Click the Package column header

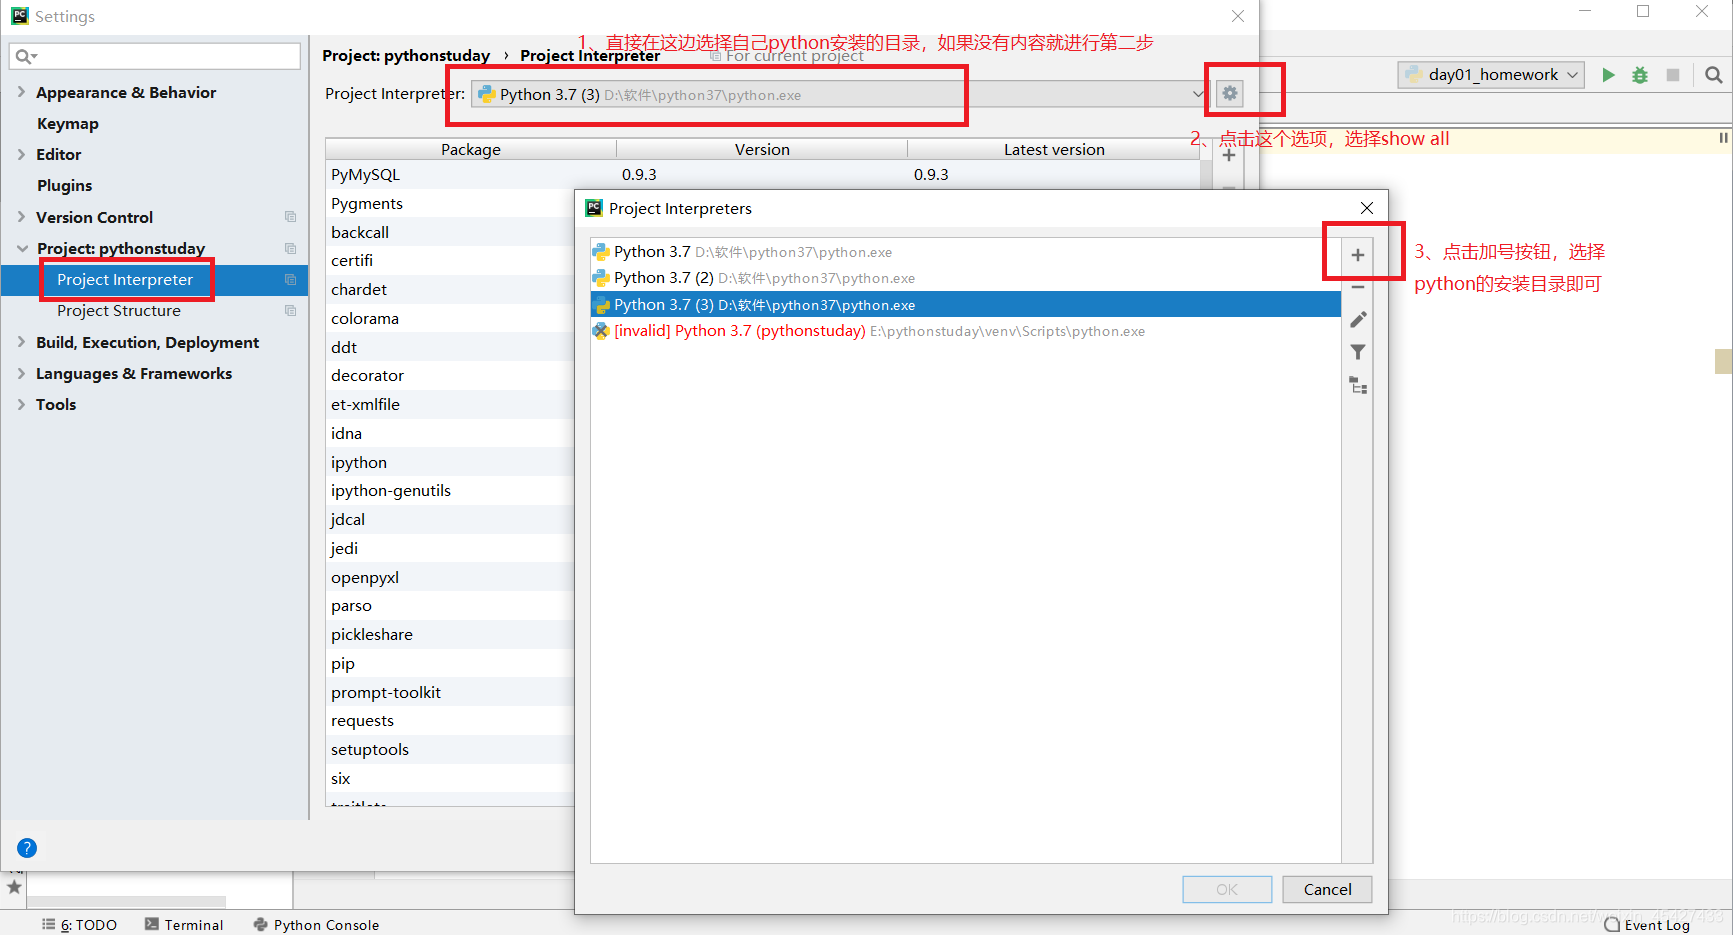[471, 149]
